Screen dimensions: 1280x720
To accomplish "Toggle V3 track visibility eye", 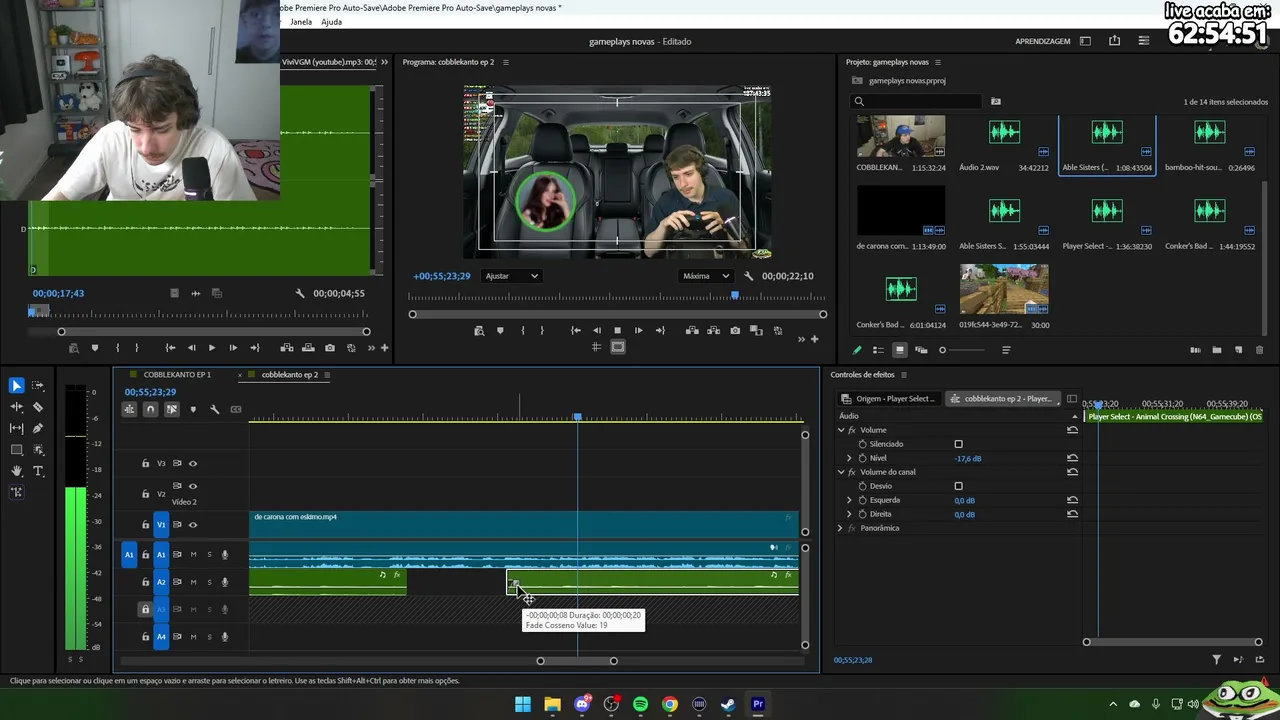I will coord(193,463).
